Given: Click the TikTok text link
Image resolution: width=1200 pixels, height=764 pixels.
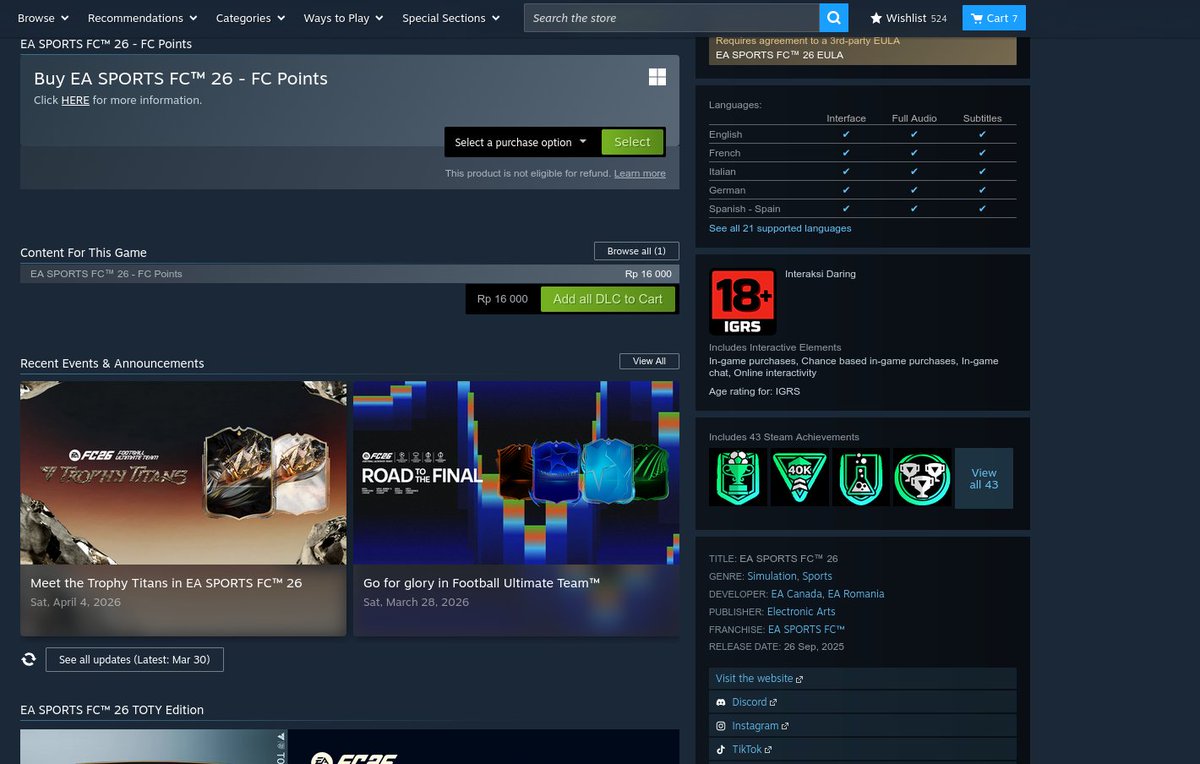Looking at the screenshot, I should point(747,749).
